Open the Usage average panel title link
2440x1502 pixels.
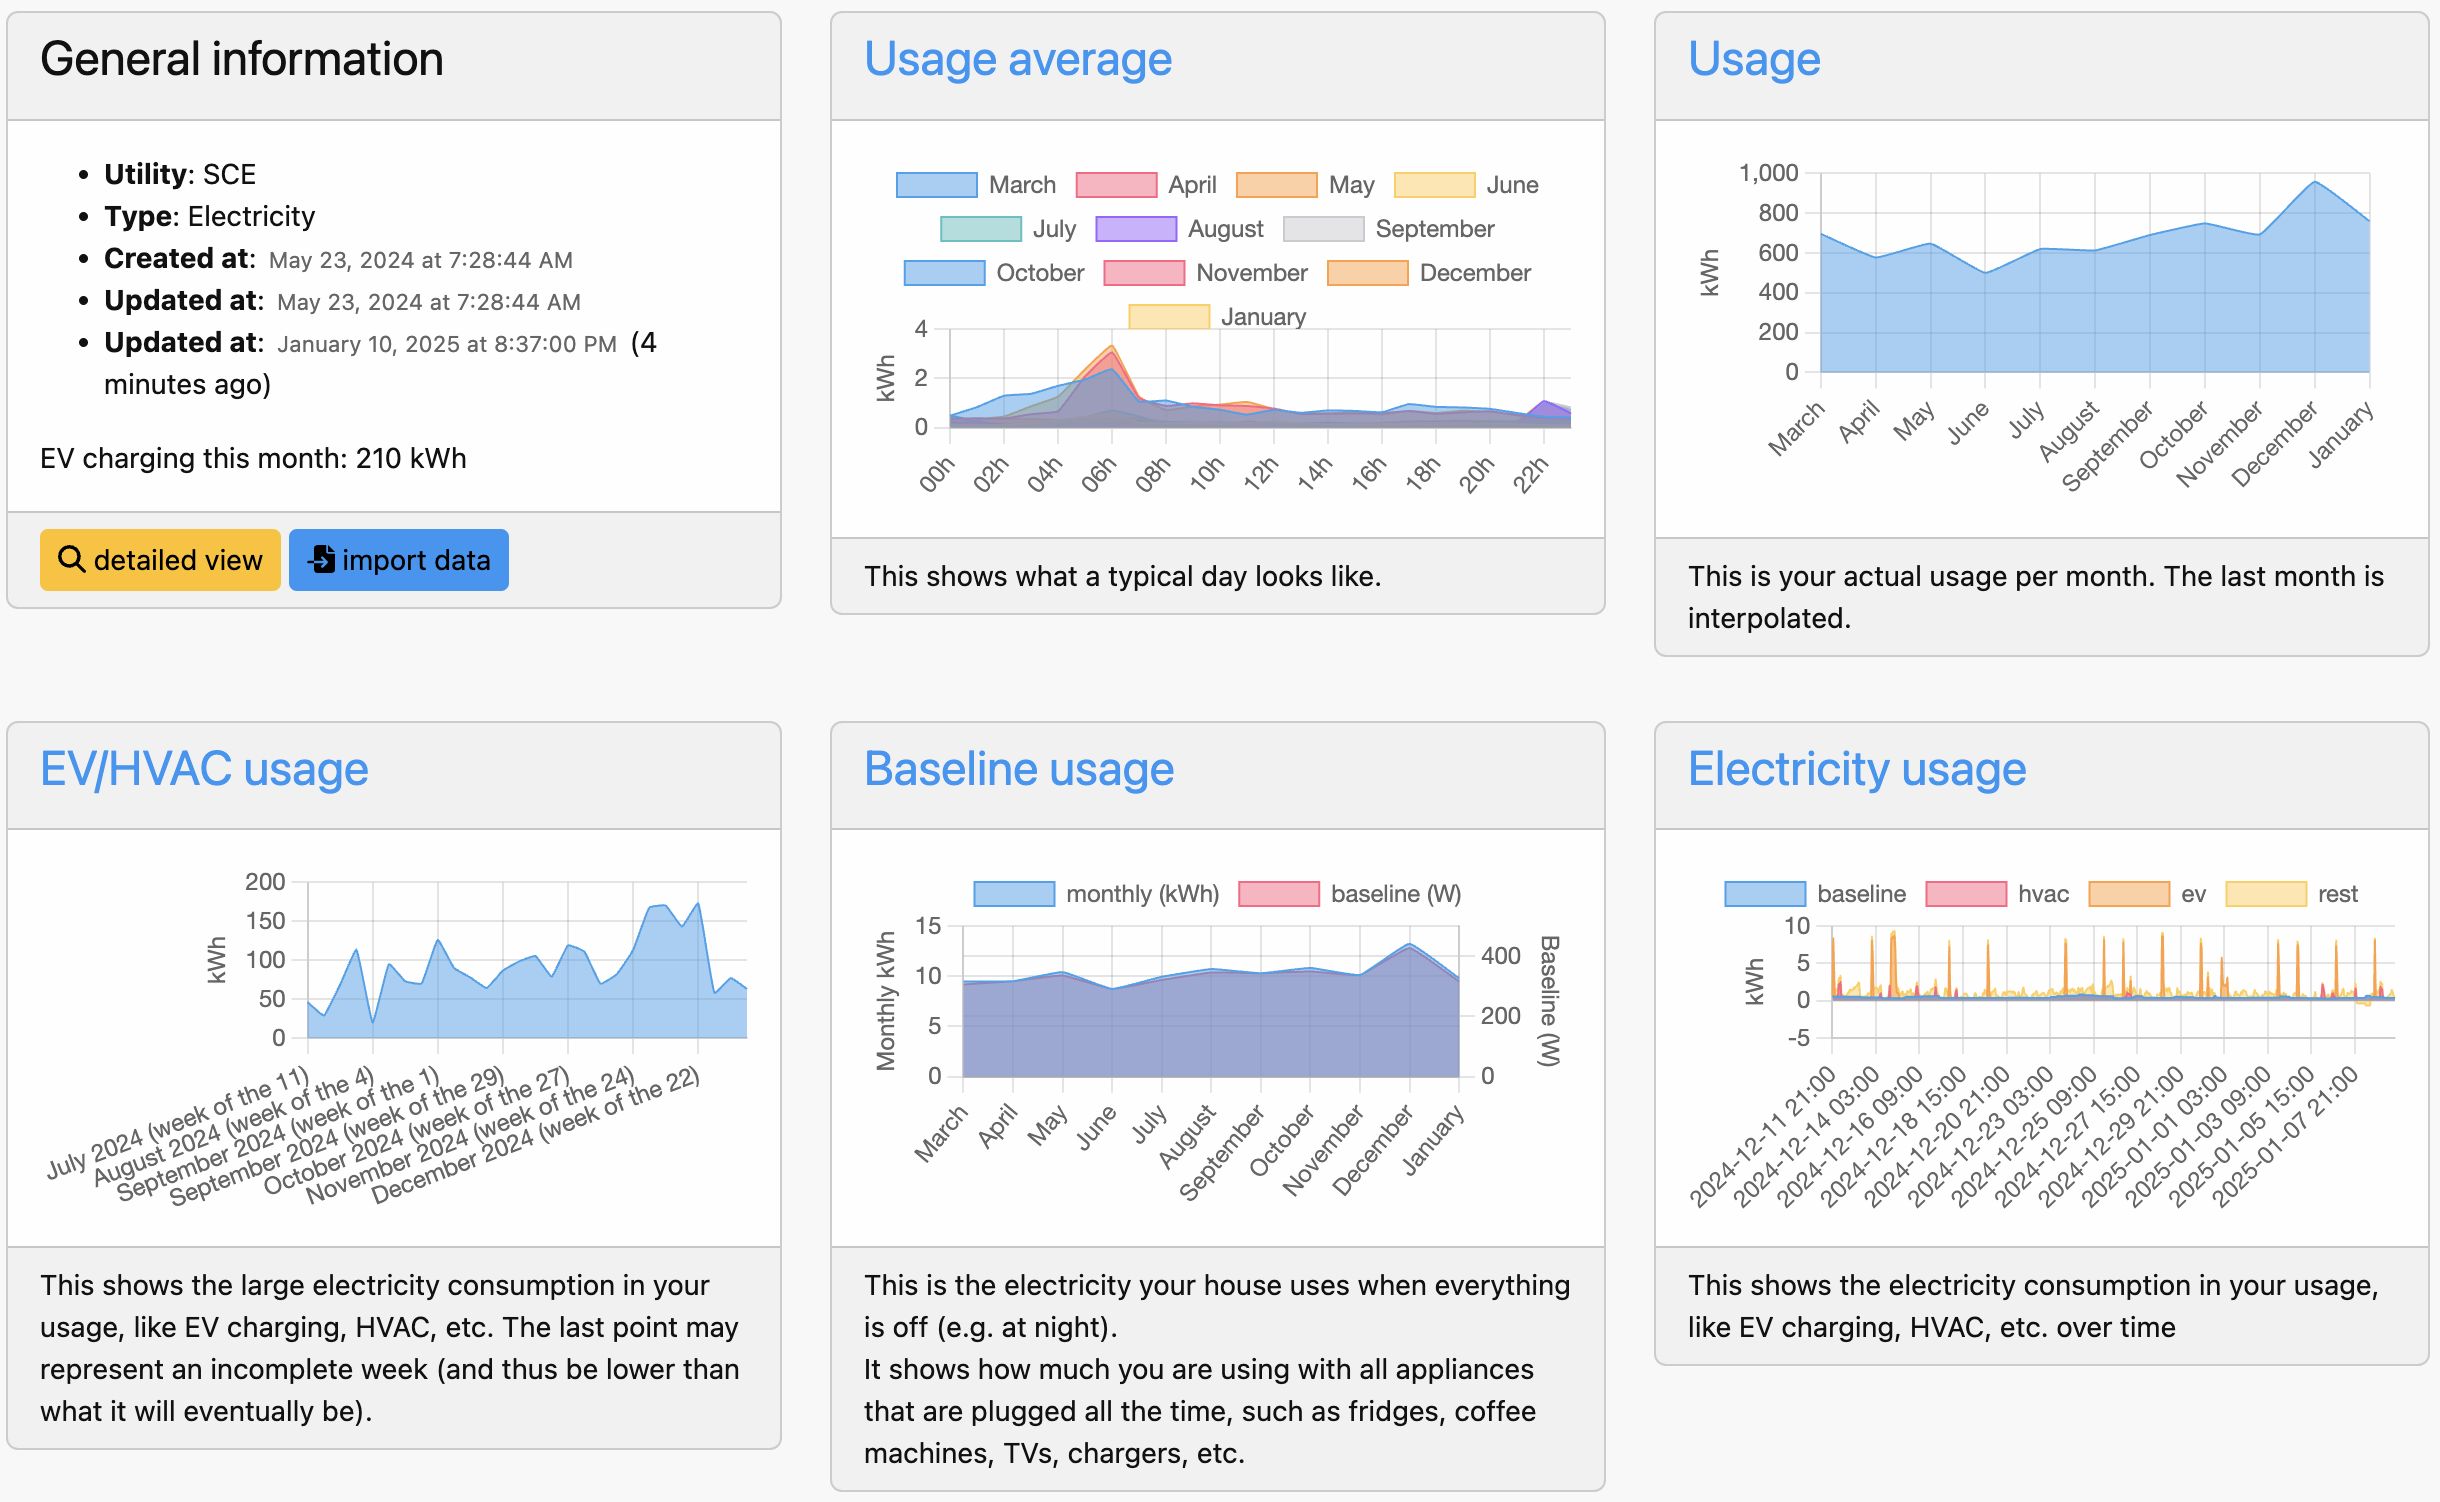coord(1019,58)
